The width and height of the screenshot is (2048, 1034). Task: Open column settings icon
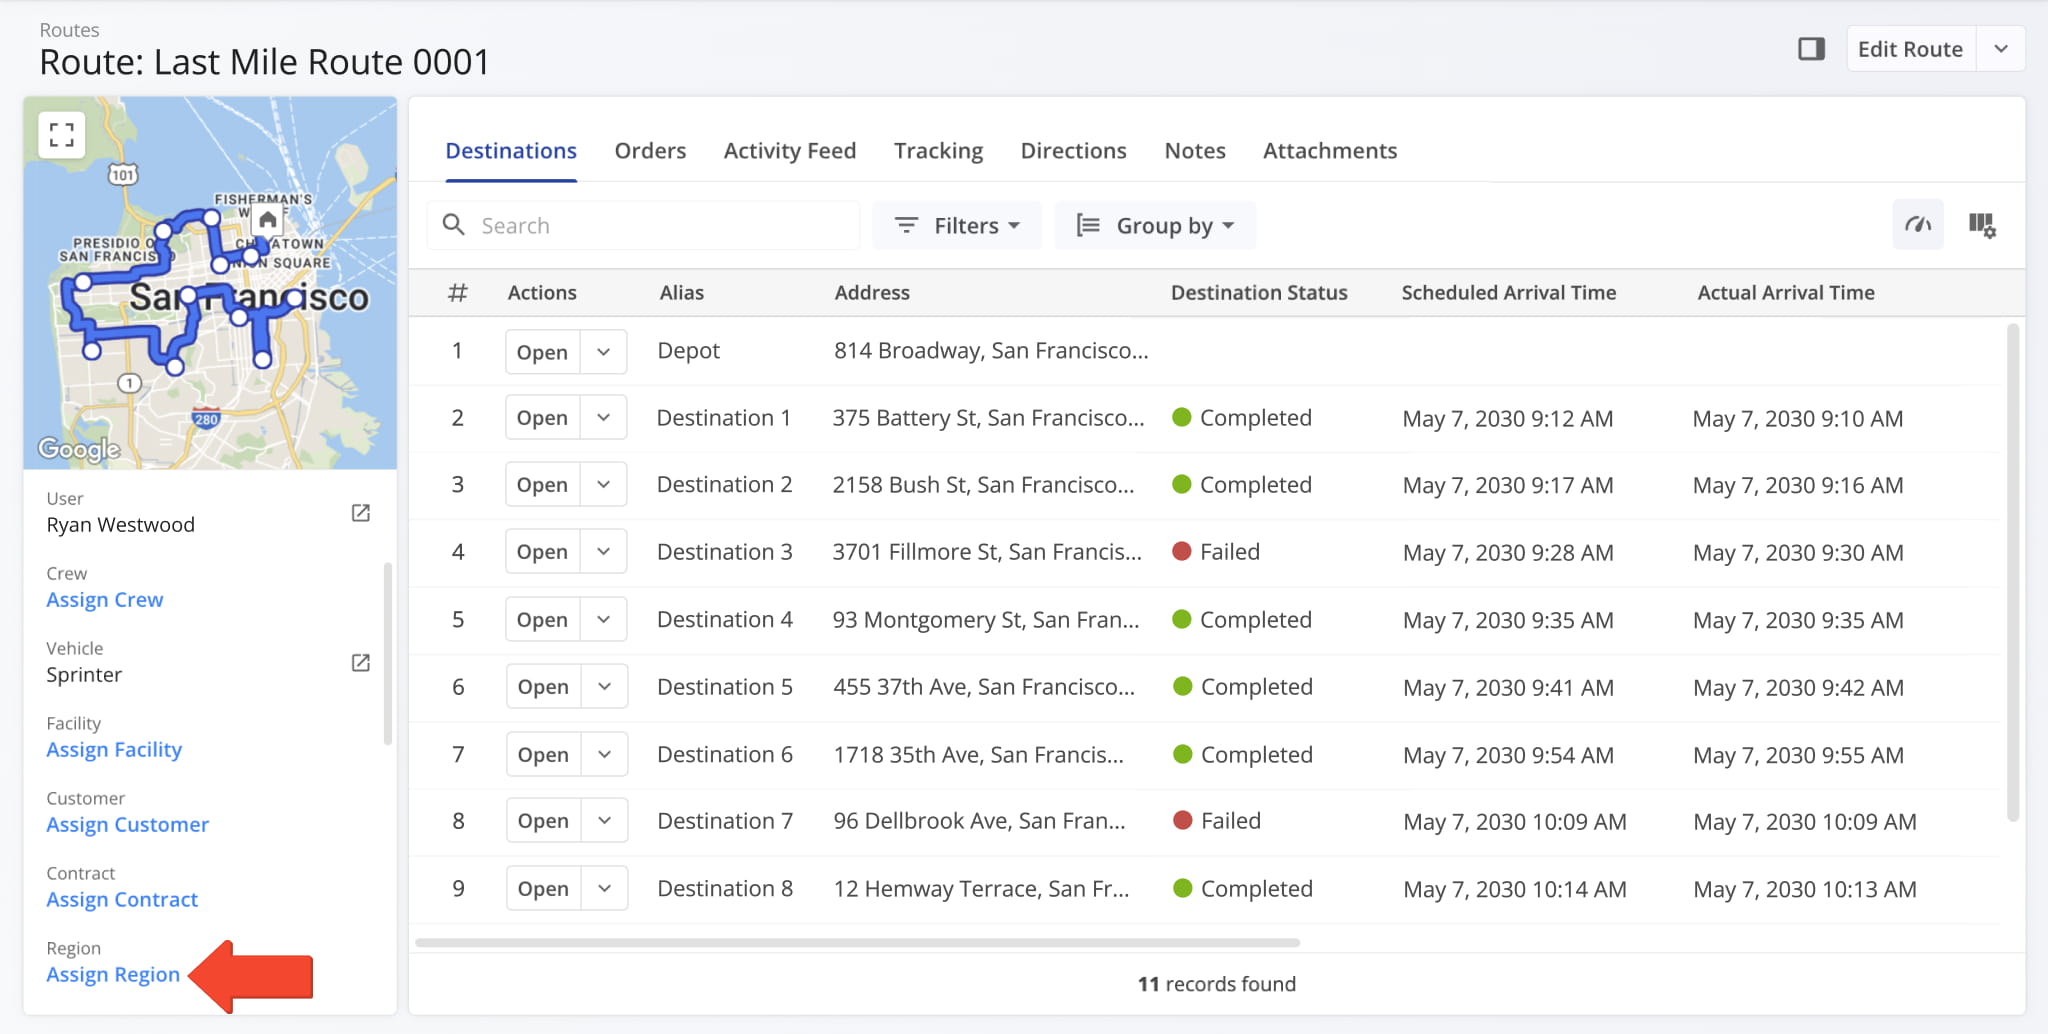tap(1982, 225)
